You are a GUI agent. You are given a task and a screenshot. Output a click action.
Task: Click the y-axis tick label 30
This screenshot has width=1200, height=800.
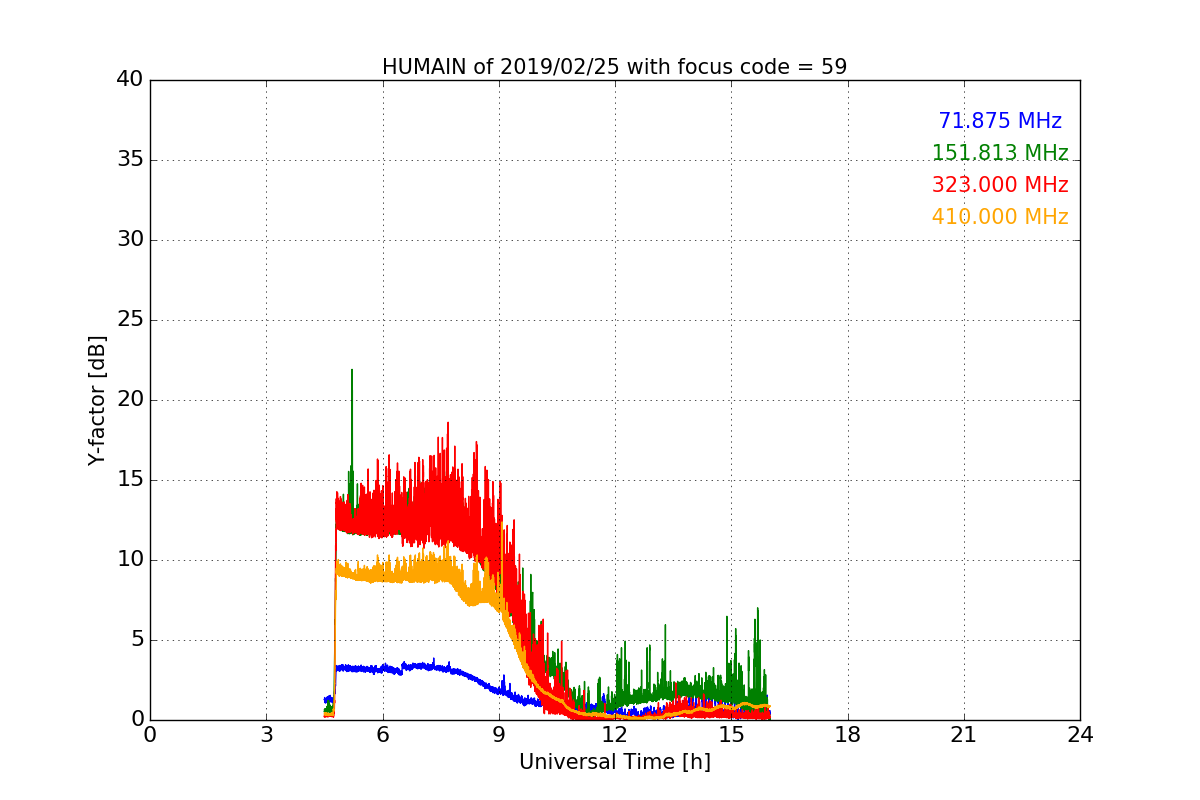pyautogui.click(x=129, y=240)
